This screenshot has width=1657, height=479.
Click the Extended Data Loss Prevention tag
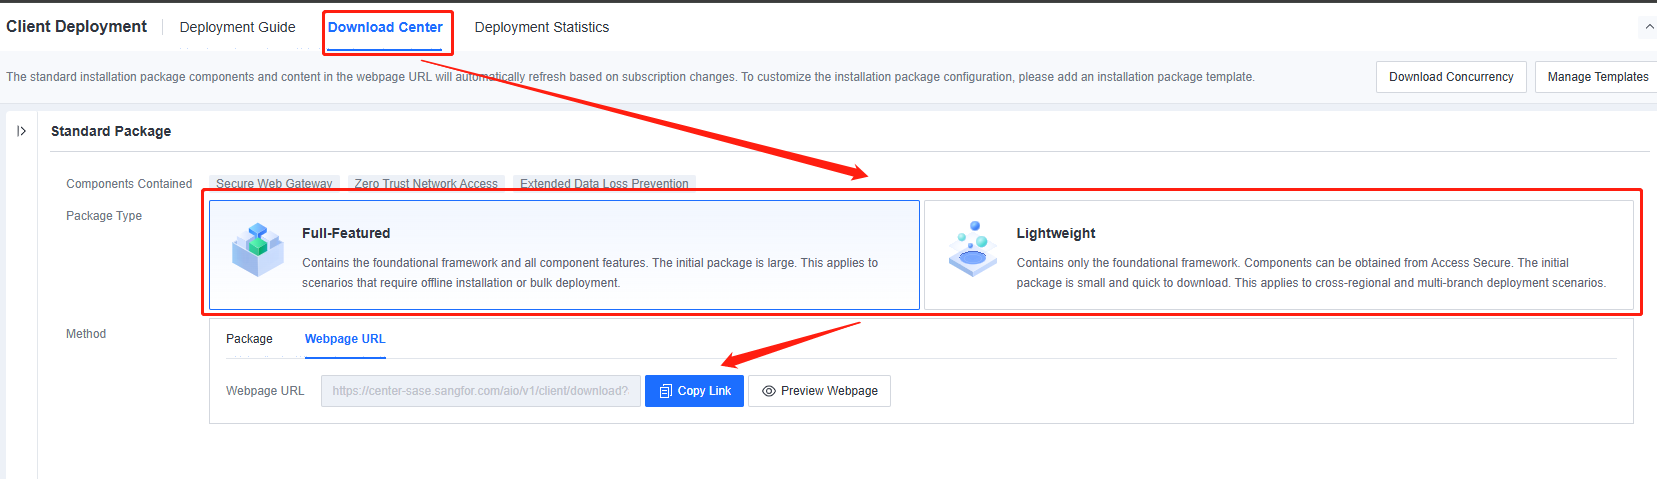point(604,183)
